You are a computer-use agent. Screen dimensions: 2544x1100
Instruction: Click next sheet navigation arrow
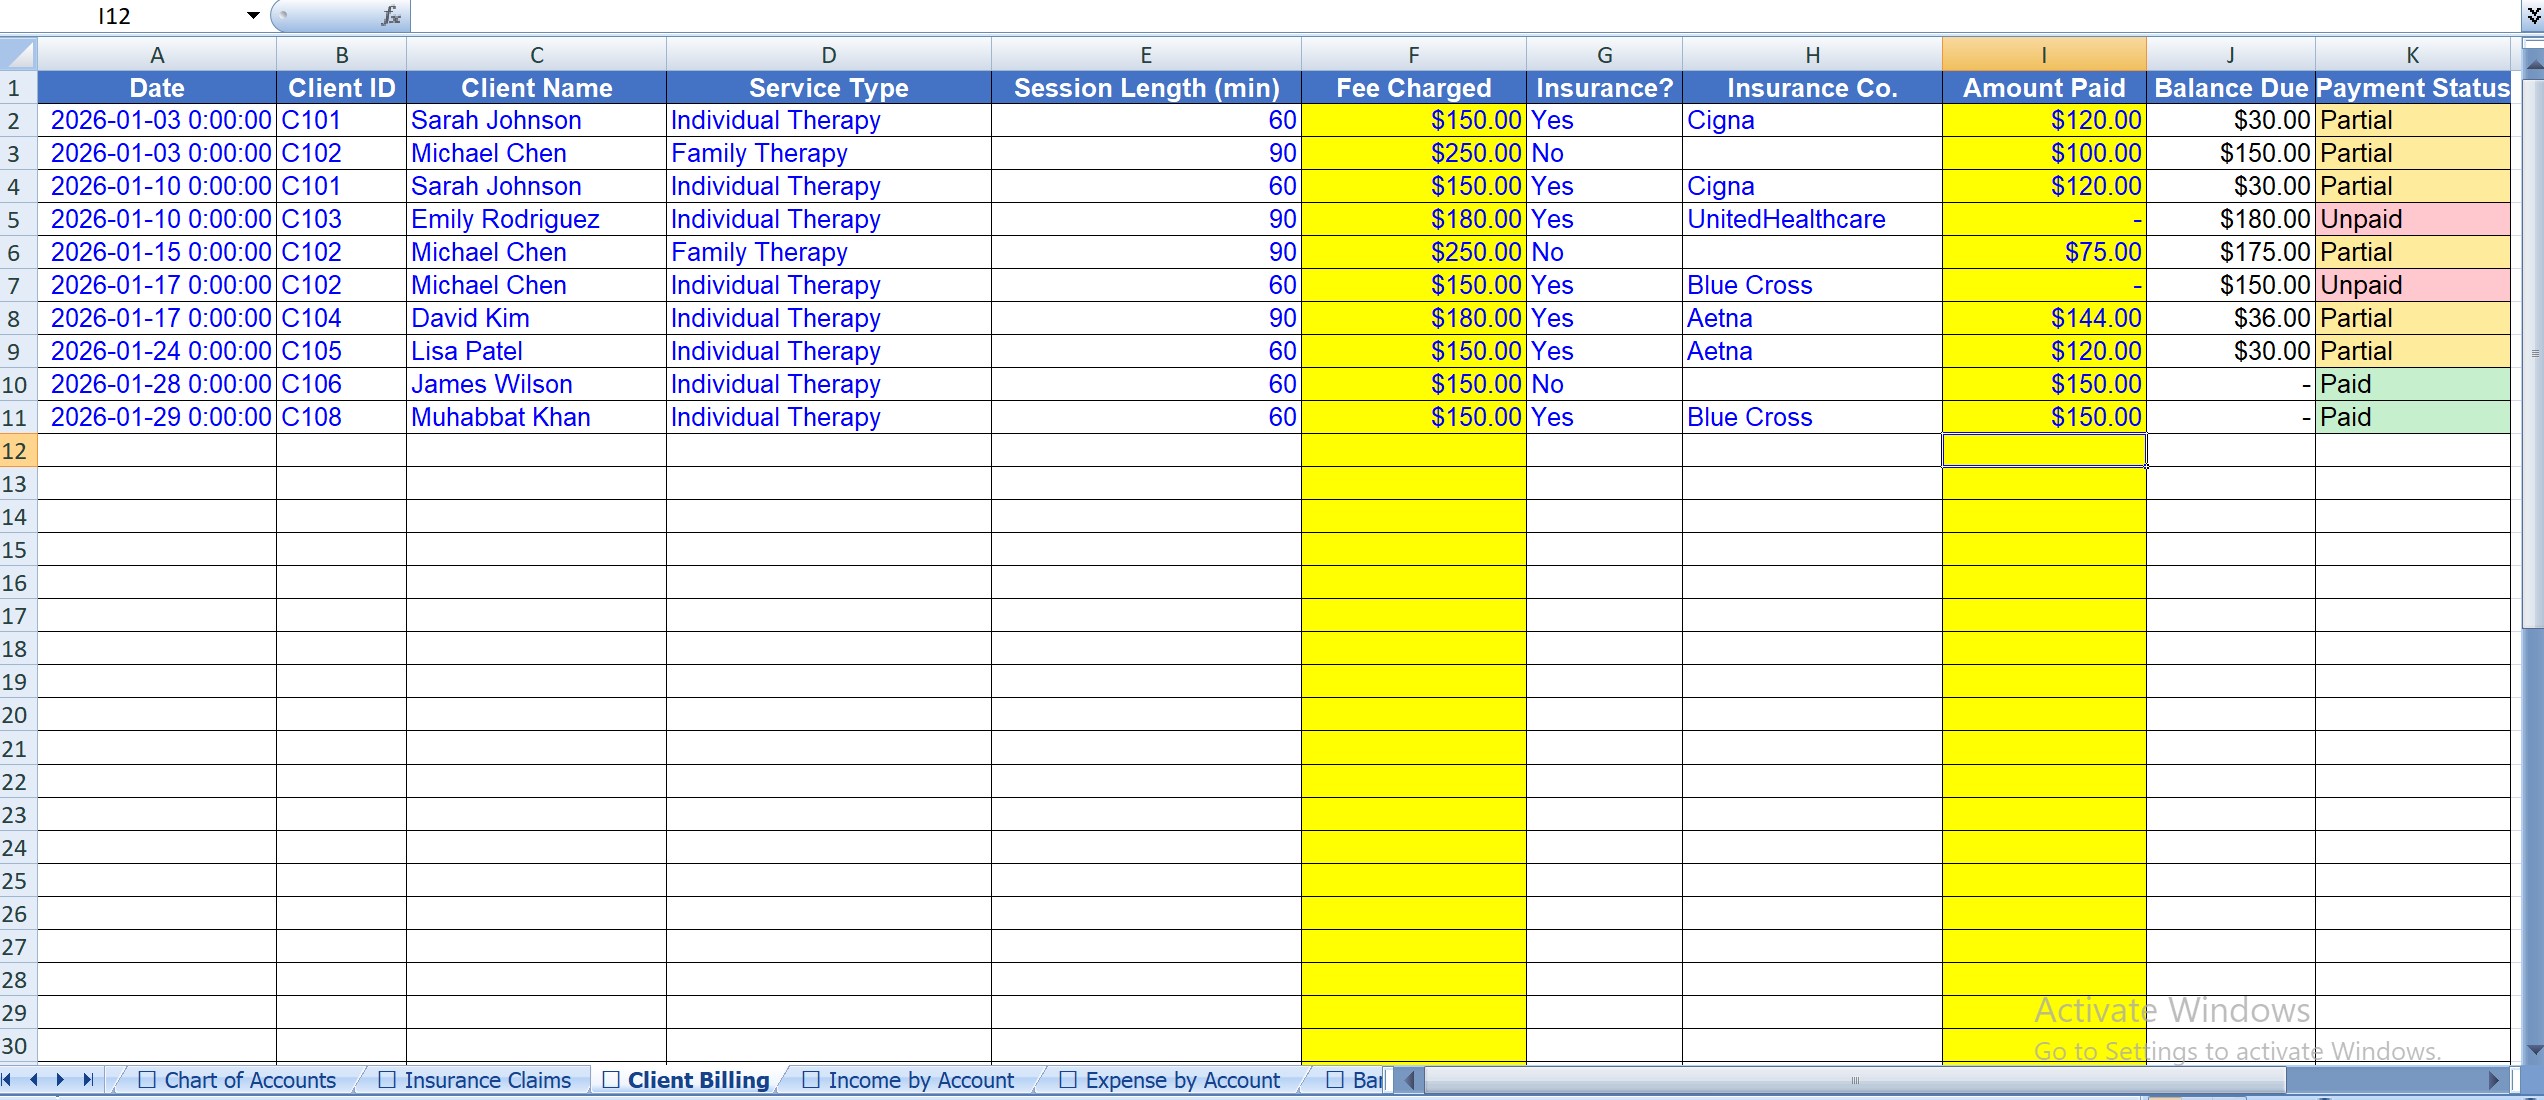click(61, 1080)
